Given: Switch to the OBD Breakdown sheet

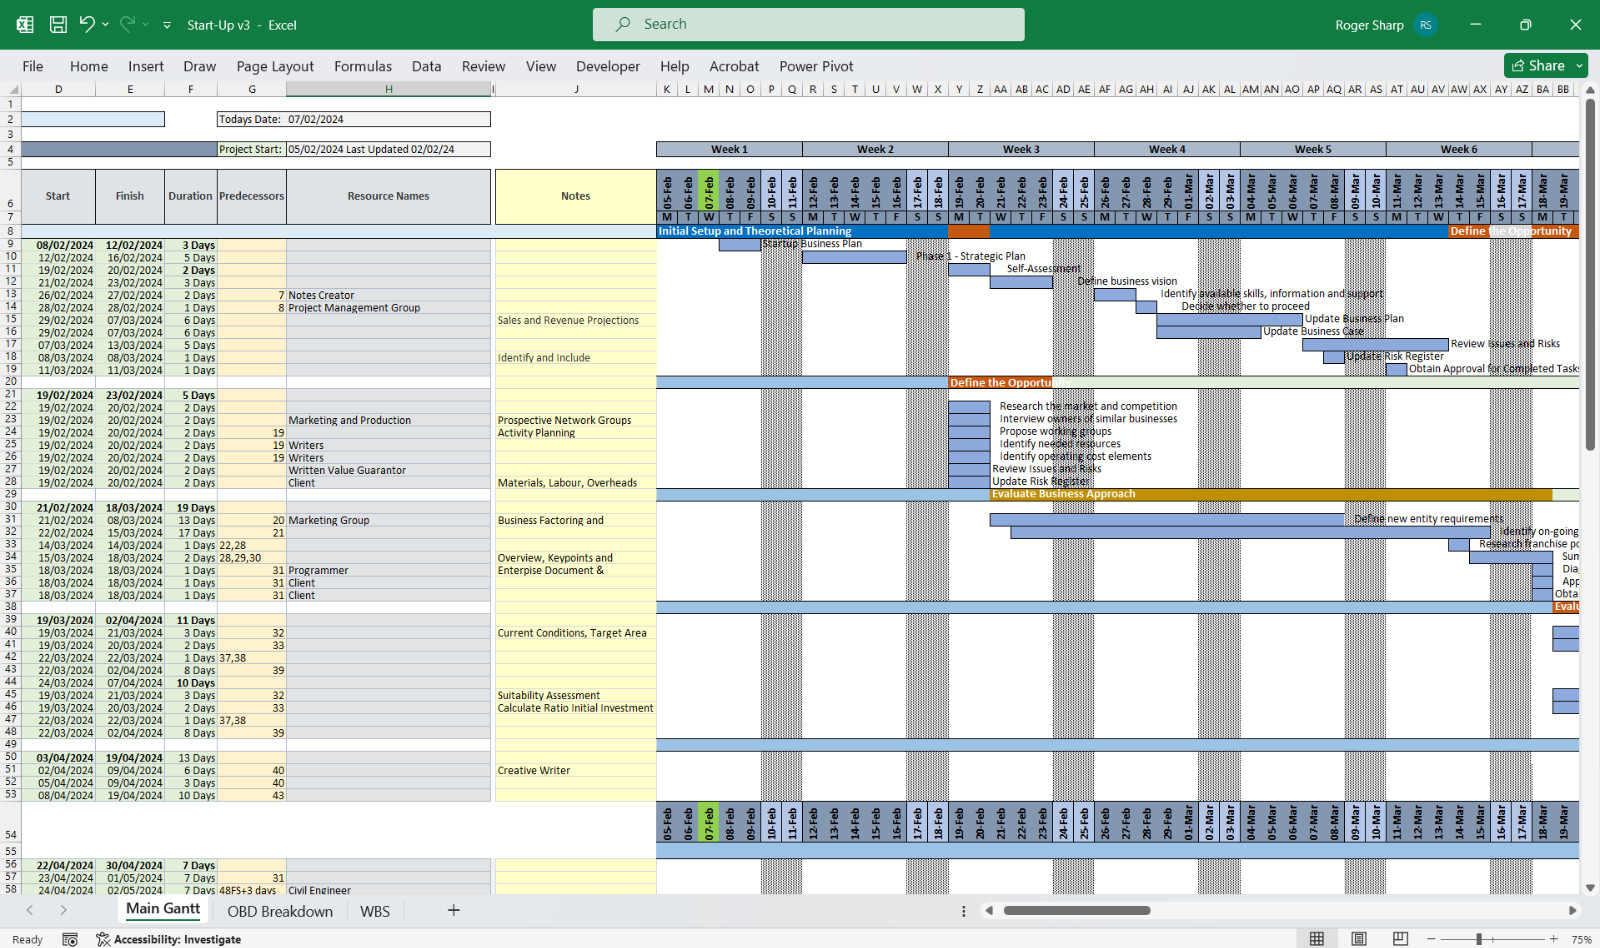Looking at the screenshot, I should [280, 911].
